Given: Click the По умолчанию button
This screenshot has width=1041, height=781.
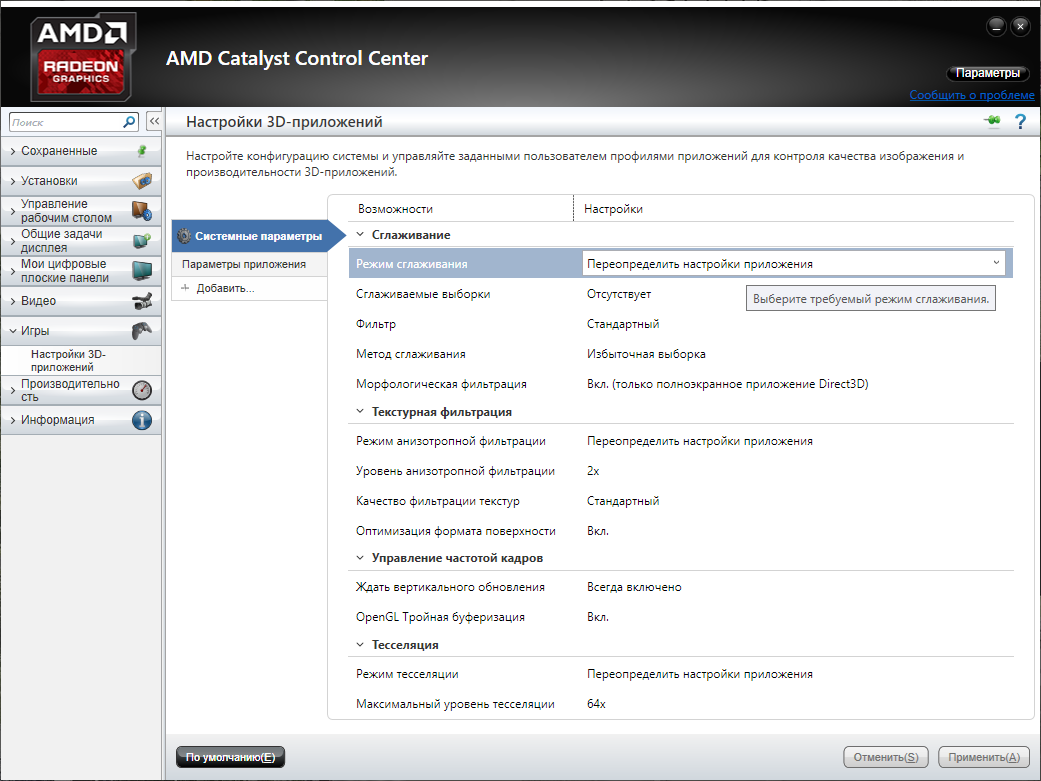Looking at the screenshot, I should point(230,757).
